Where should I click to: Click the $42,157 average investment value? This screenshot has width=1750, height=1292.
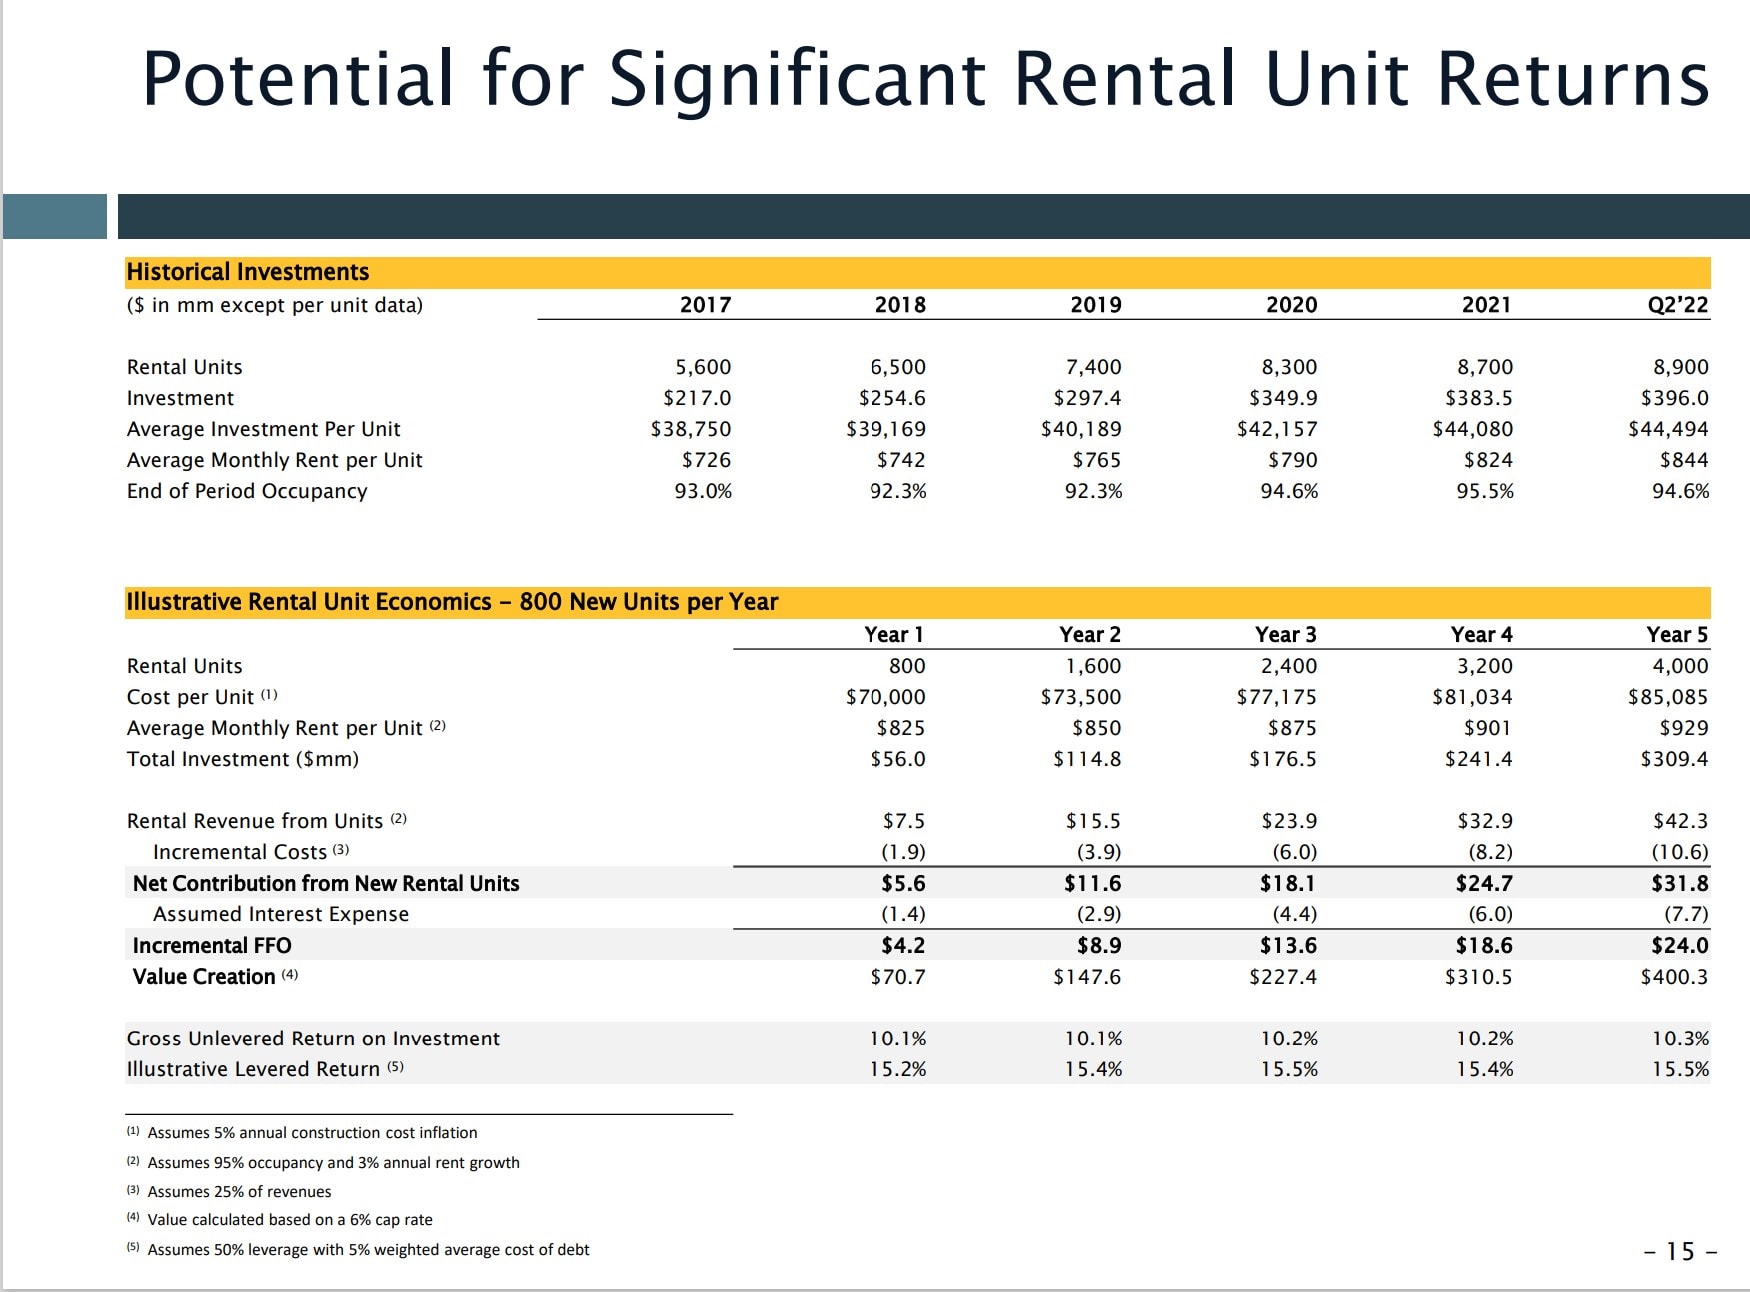click(x=1277, y=429)
